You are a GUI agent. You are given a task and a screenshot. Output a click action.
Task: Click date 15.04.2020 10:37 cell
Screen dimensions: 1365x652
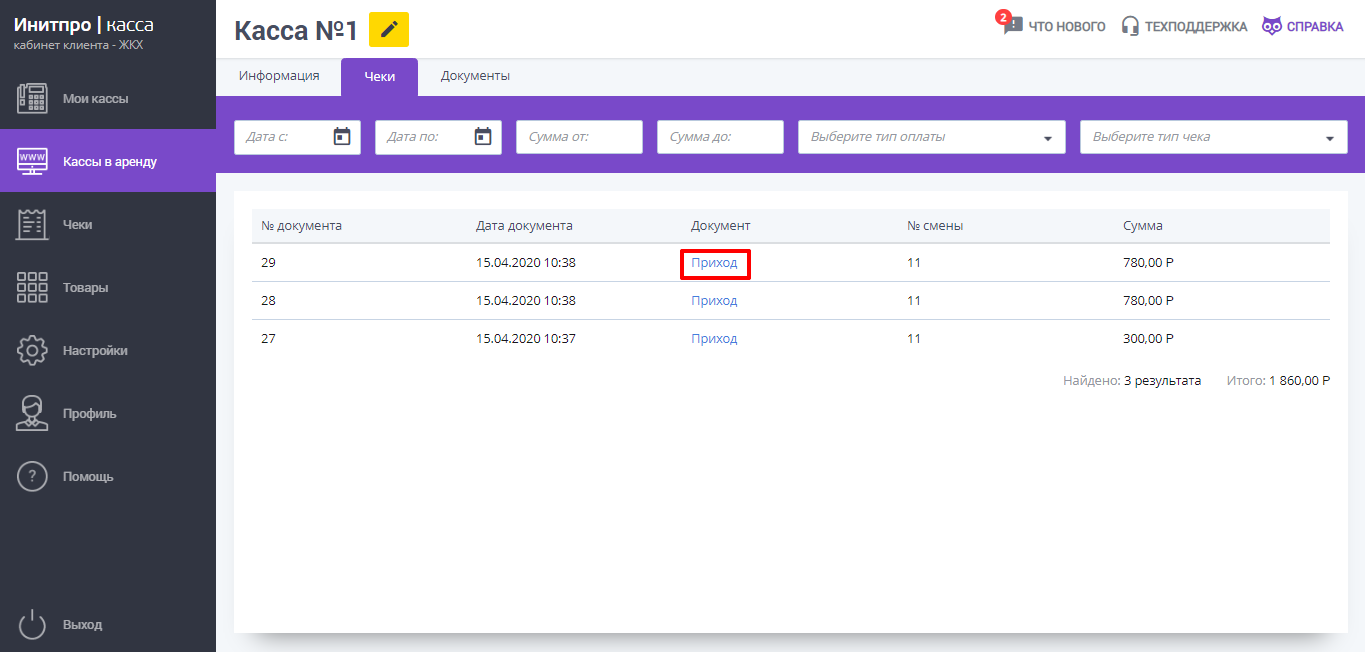(526, 339)
